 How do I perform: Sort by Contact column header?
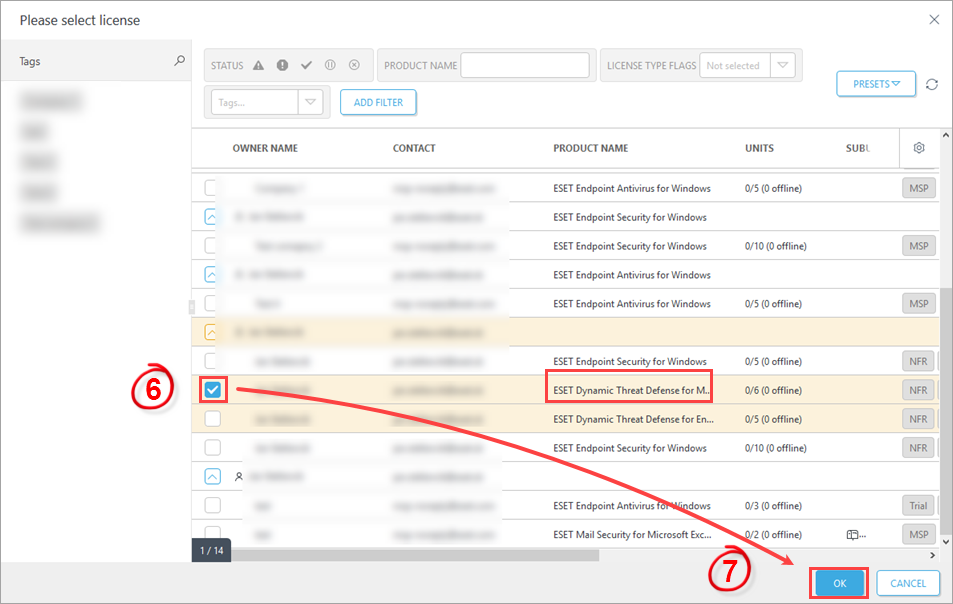[x=414, y=148]
